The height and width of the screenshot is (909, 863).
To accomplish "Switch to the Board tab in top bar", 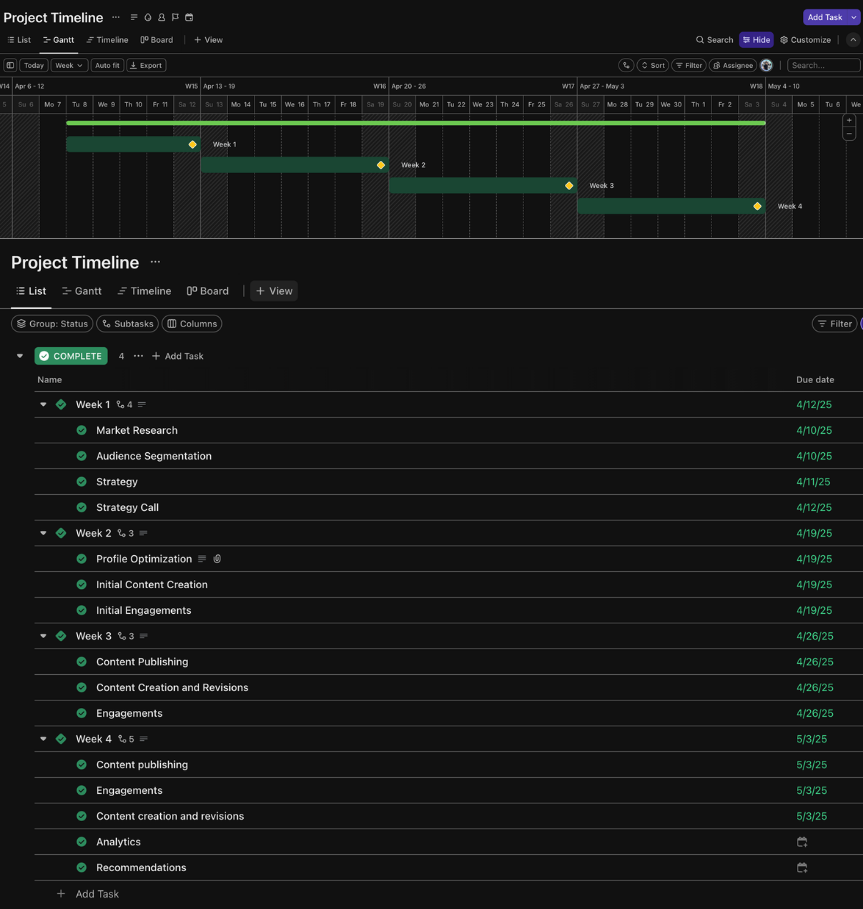I will coord(156,40).
